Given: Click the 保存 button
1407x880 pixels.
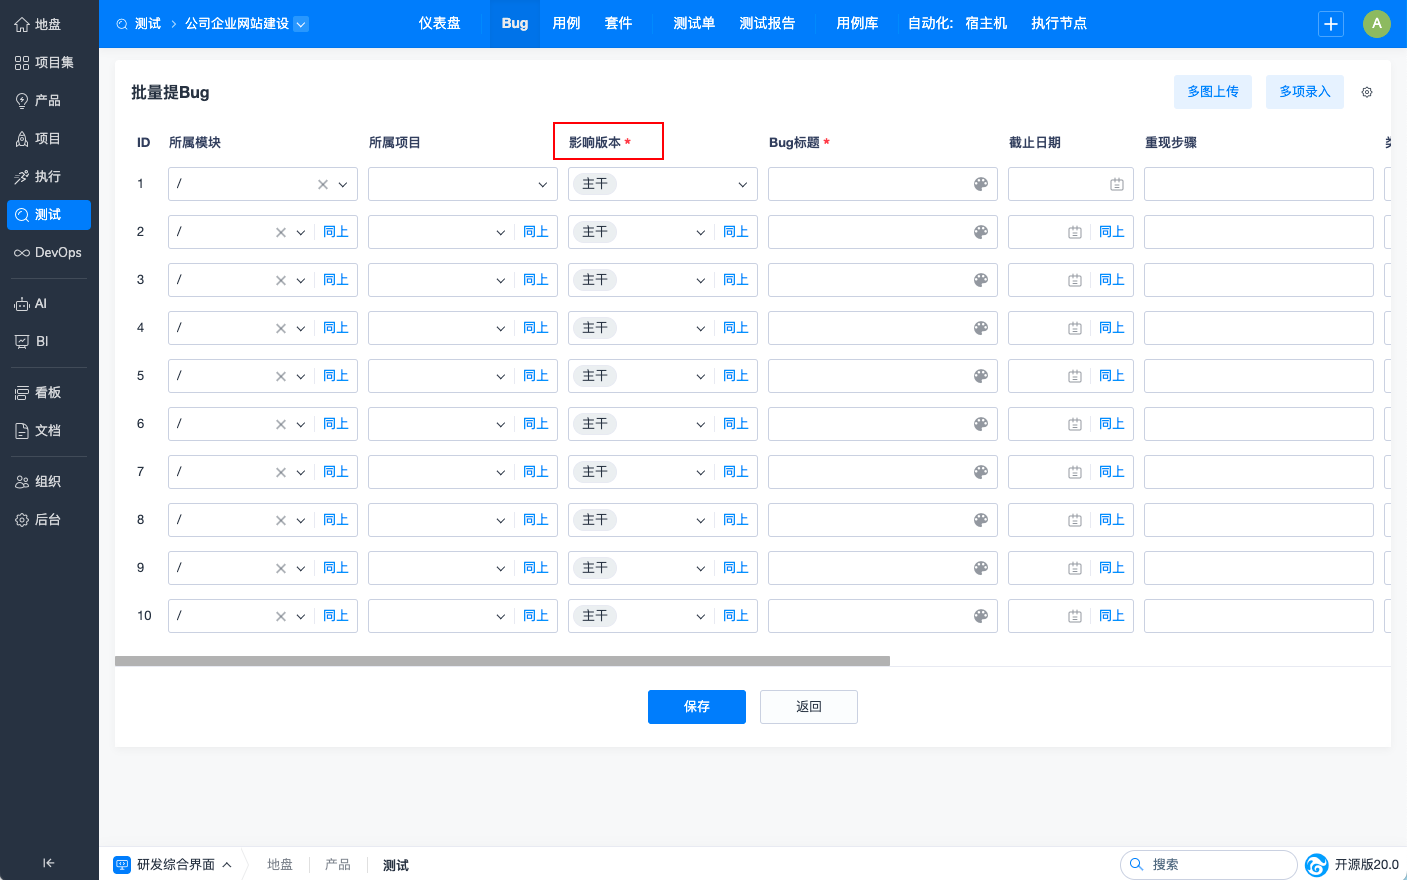Looking at the screenshot, I should tap(697, 707).
